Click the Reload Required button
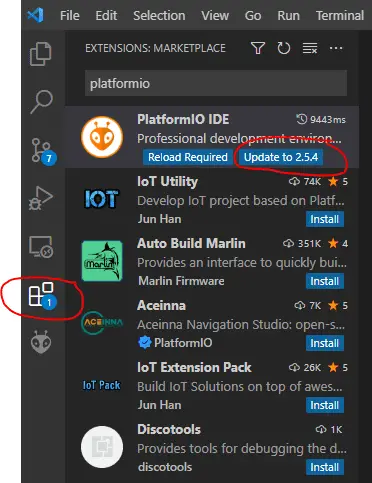Screen dimensions: 372x483 point(188,157)
